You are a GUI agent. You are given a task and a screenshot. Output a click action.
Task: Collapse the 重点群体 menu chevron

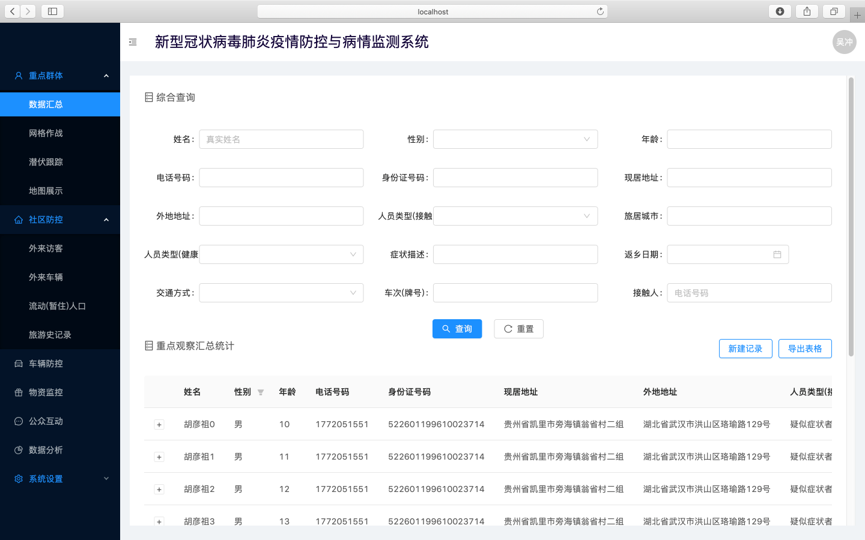pyautogui.click(x=106, y=76)
